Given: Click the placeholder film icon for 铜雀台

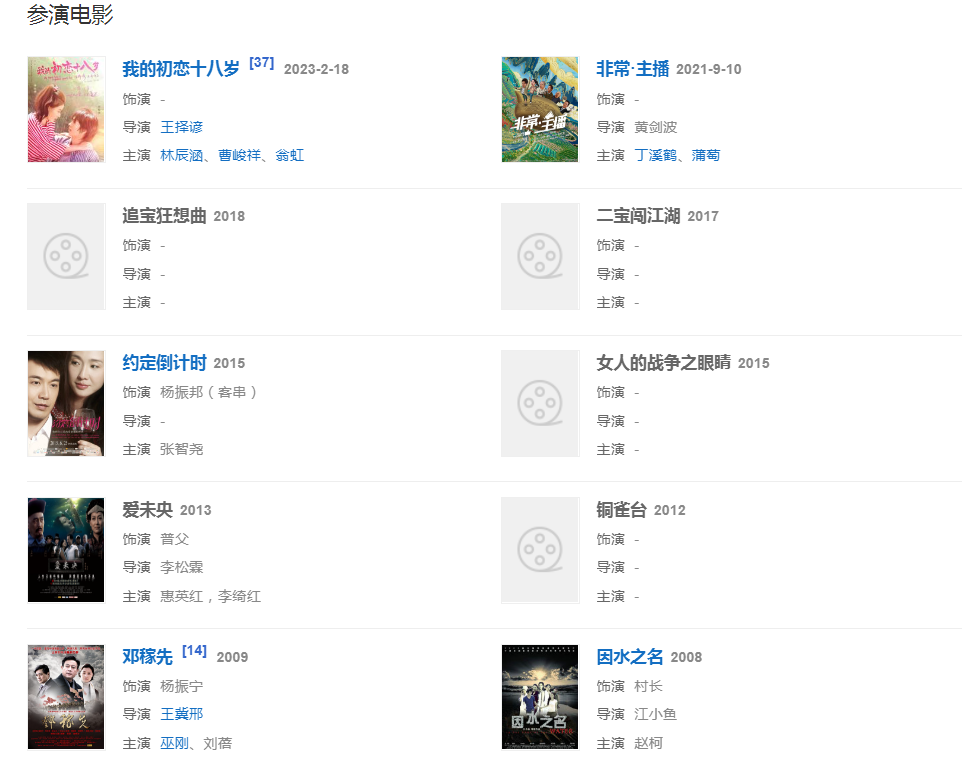Looking at the screenshot, I should point(540,550).
